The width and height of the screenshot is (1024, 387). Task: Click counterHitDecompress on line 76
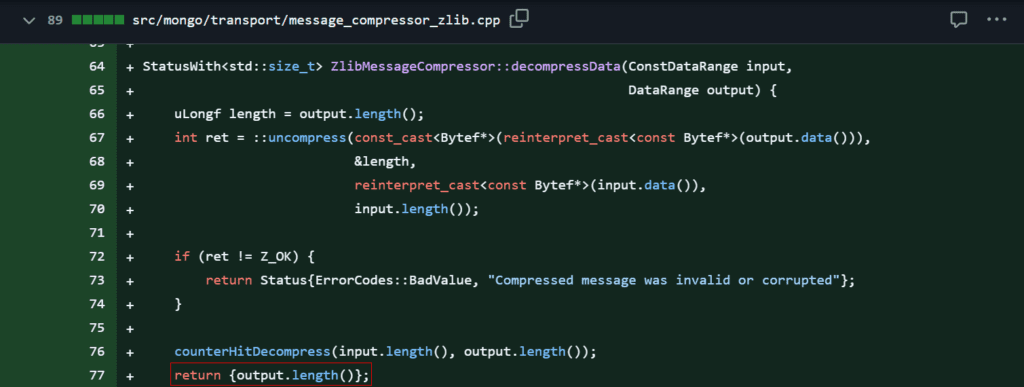click(x=252, y=352)
